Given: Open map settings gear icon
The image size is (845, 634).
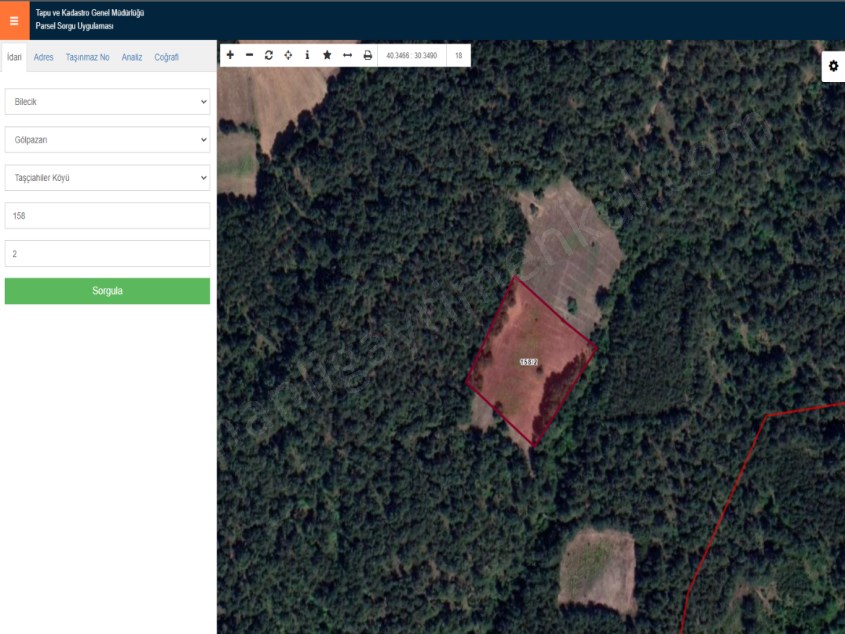Looking at the screenshot, I should (x=833, y=66).
